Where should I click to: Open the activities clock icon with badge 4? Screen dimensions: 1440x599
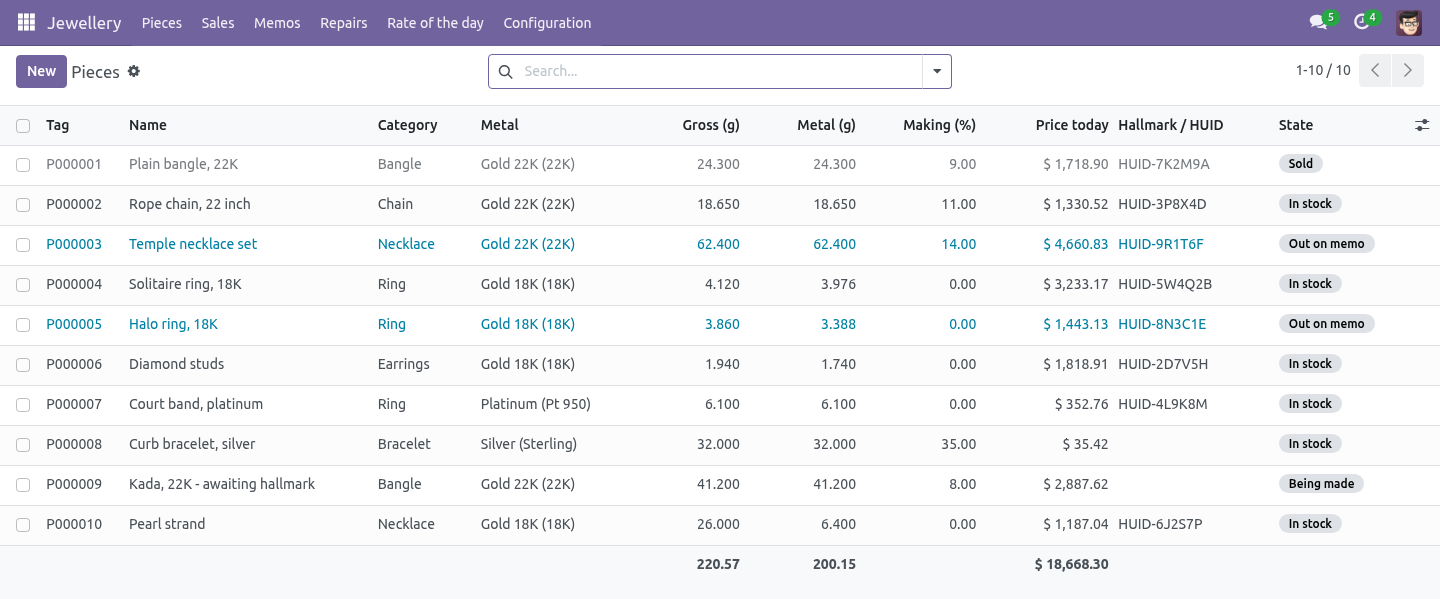pyautogui.click(x=1362, y=22)
